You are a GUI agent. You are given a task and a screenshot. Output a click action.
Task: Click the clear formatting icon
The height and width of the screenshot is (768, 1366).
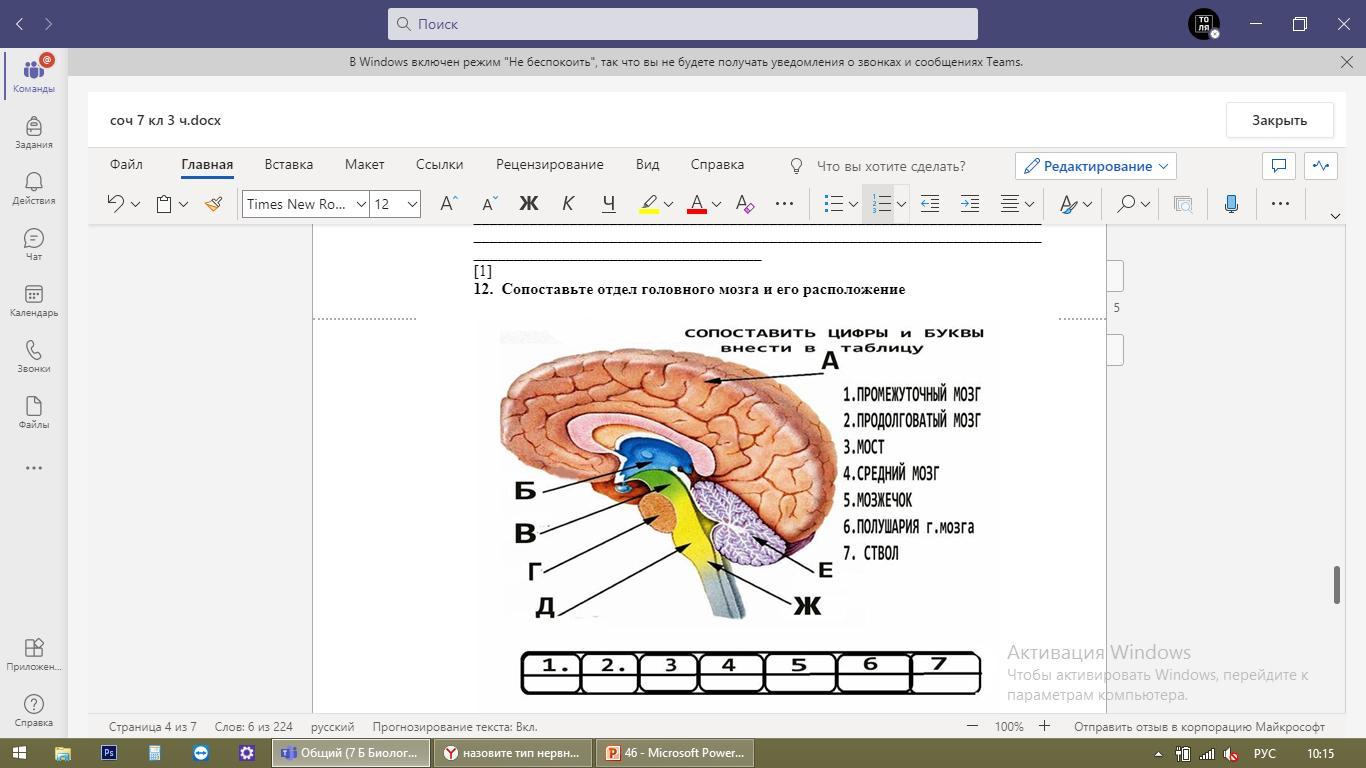pyautogui.click(x=745, y=204)
